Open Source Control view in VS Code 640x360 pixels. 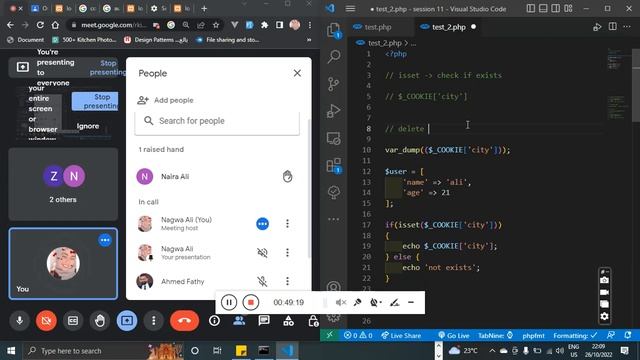(x=333, y=84)
